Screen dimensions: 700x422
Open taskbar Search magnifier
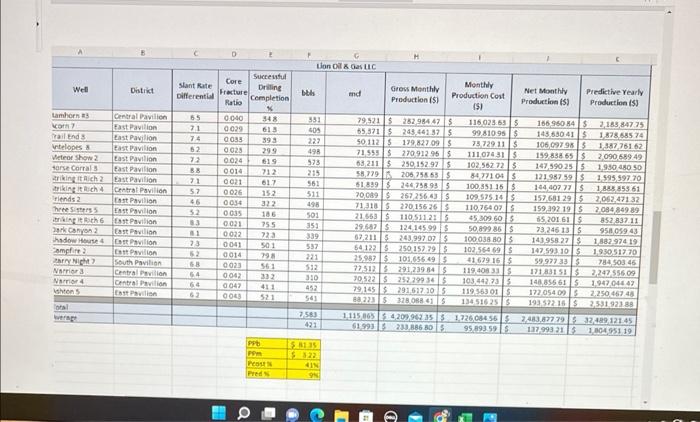click(243, 413)
